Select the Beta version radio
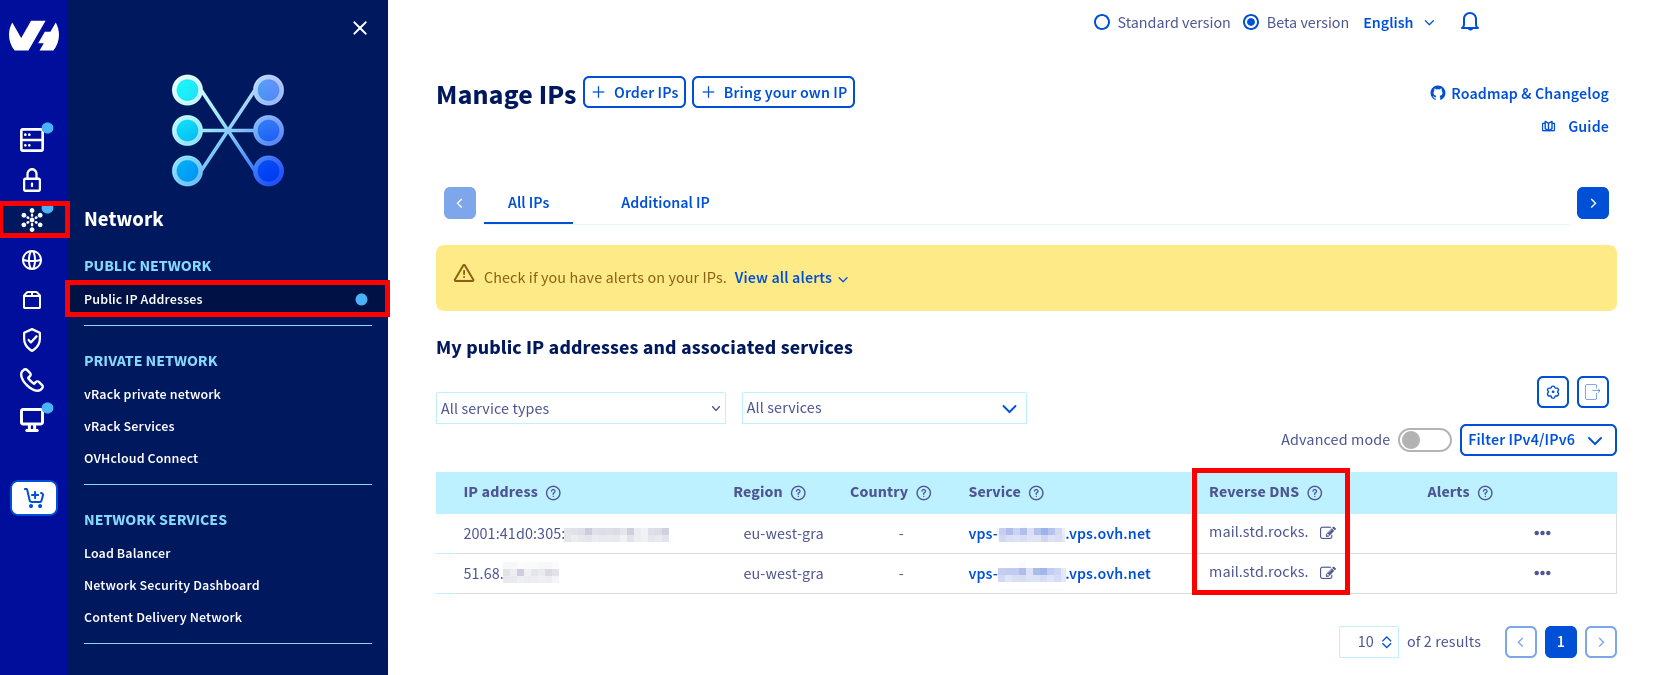The image size is (1665, 675). tap(1251, 22)
